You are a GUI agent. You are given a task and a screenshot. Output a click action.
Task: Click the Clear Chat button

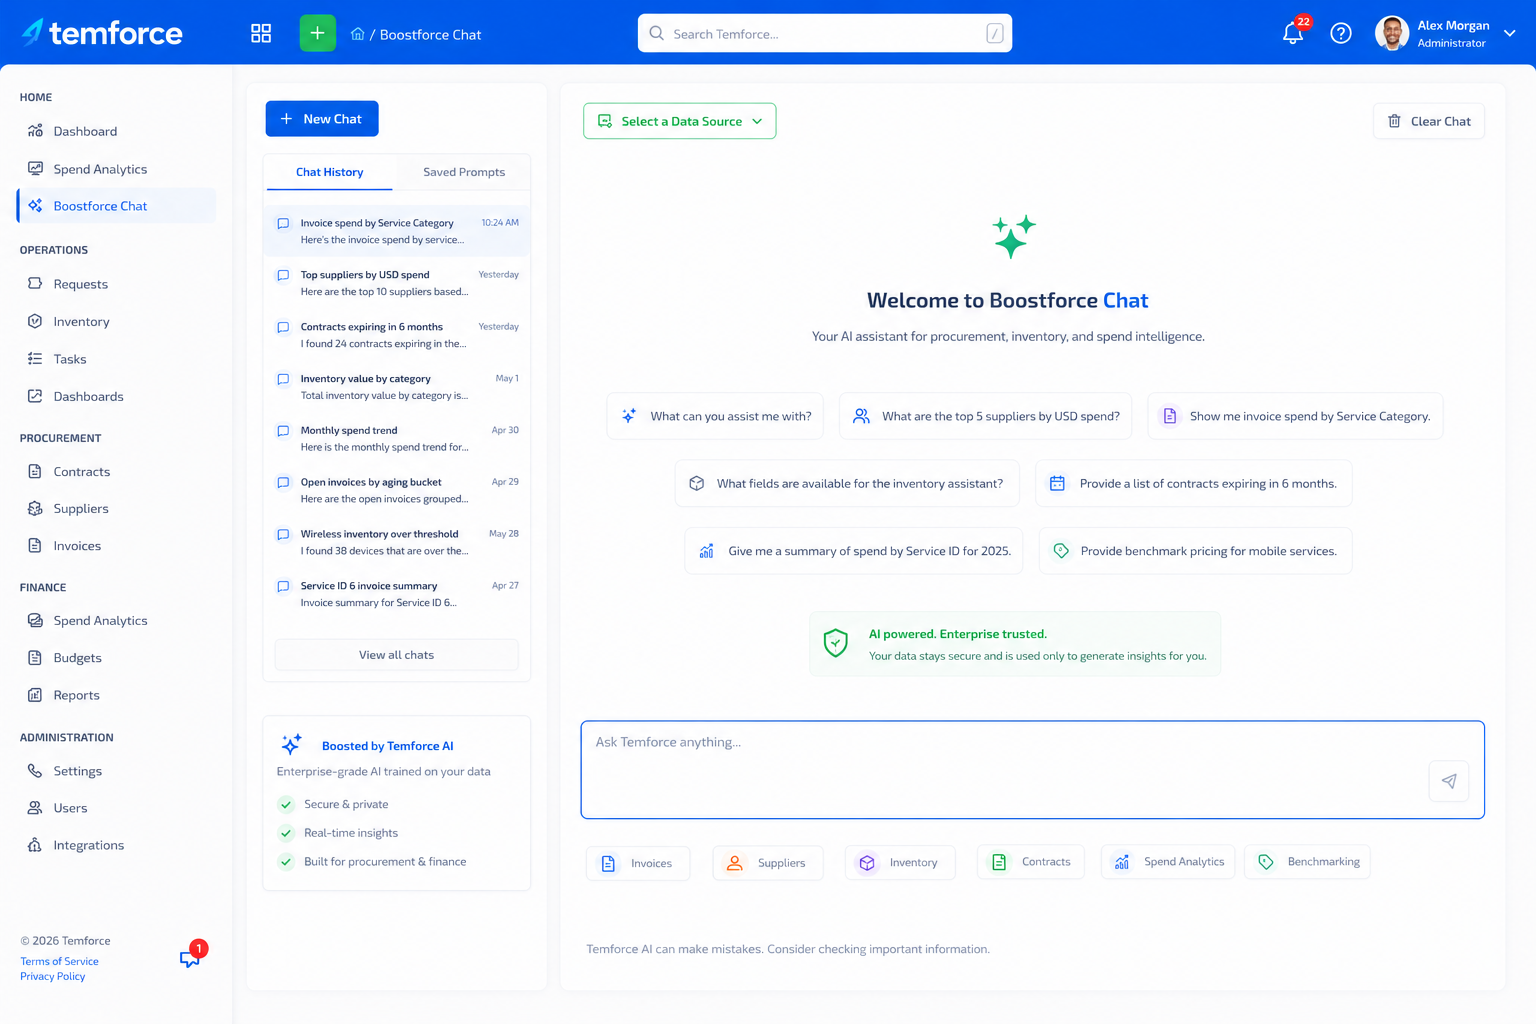[1429, 121]
